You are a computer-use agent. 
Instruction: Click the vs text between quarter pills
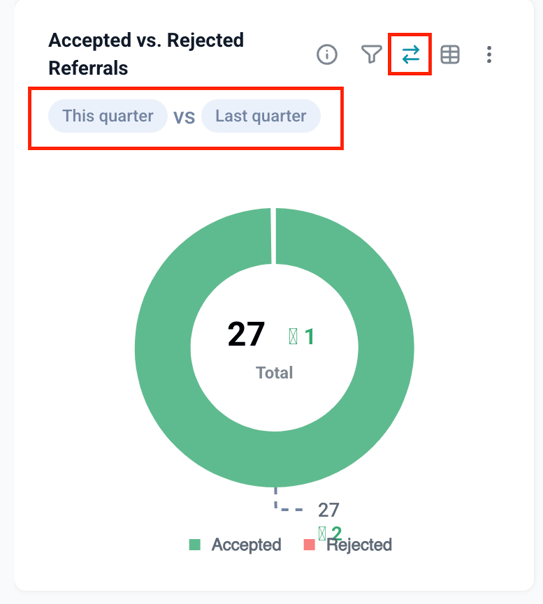coord(184,117)
